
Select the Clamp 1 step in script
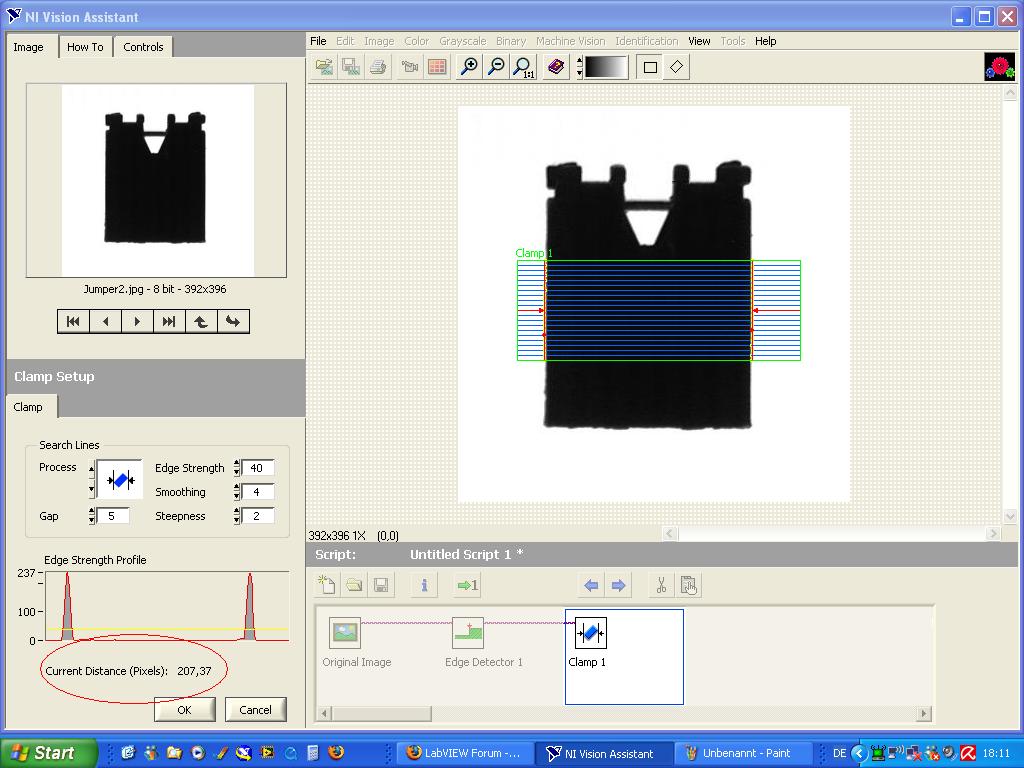(x=589, y=640)
